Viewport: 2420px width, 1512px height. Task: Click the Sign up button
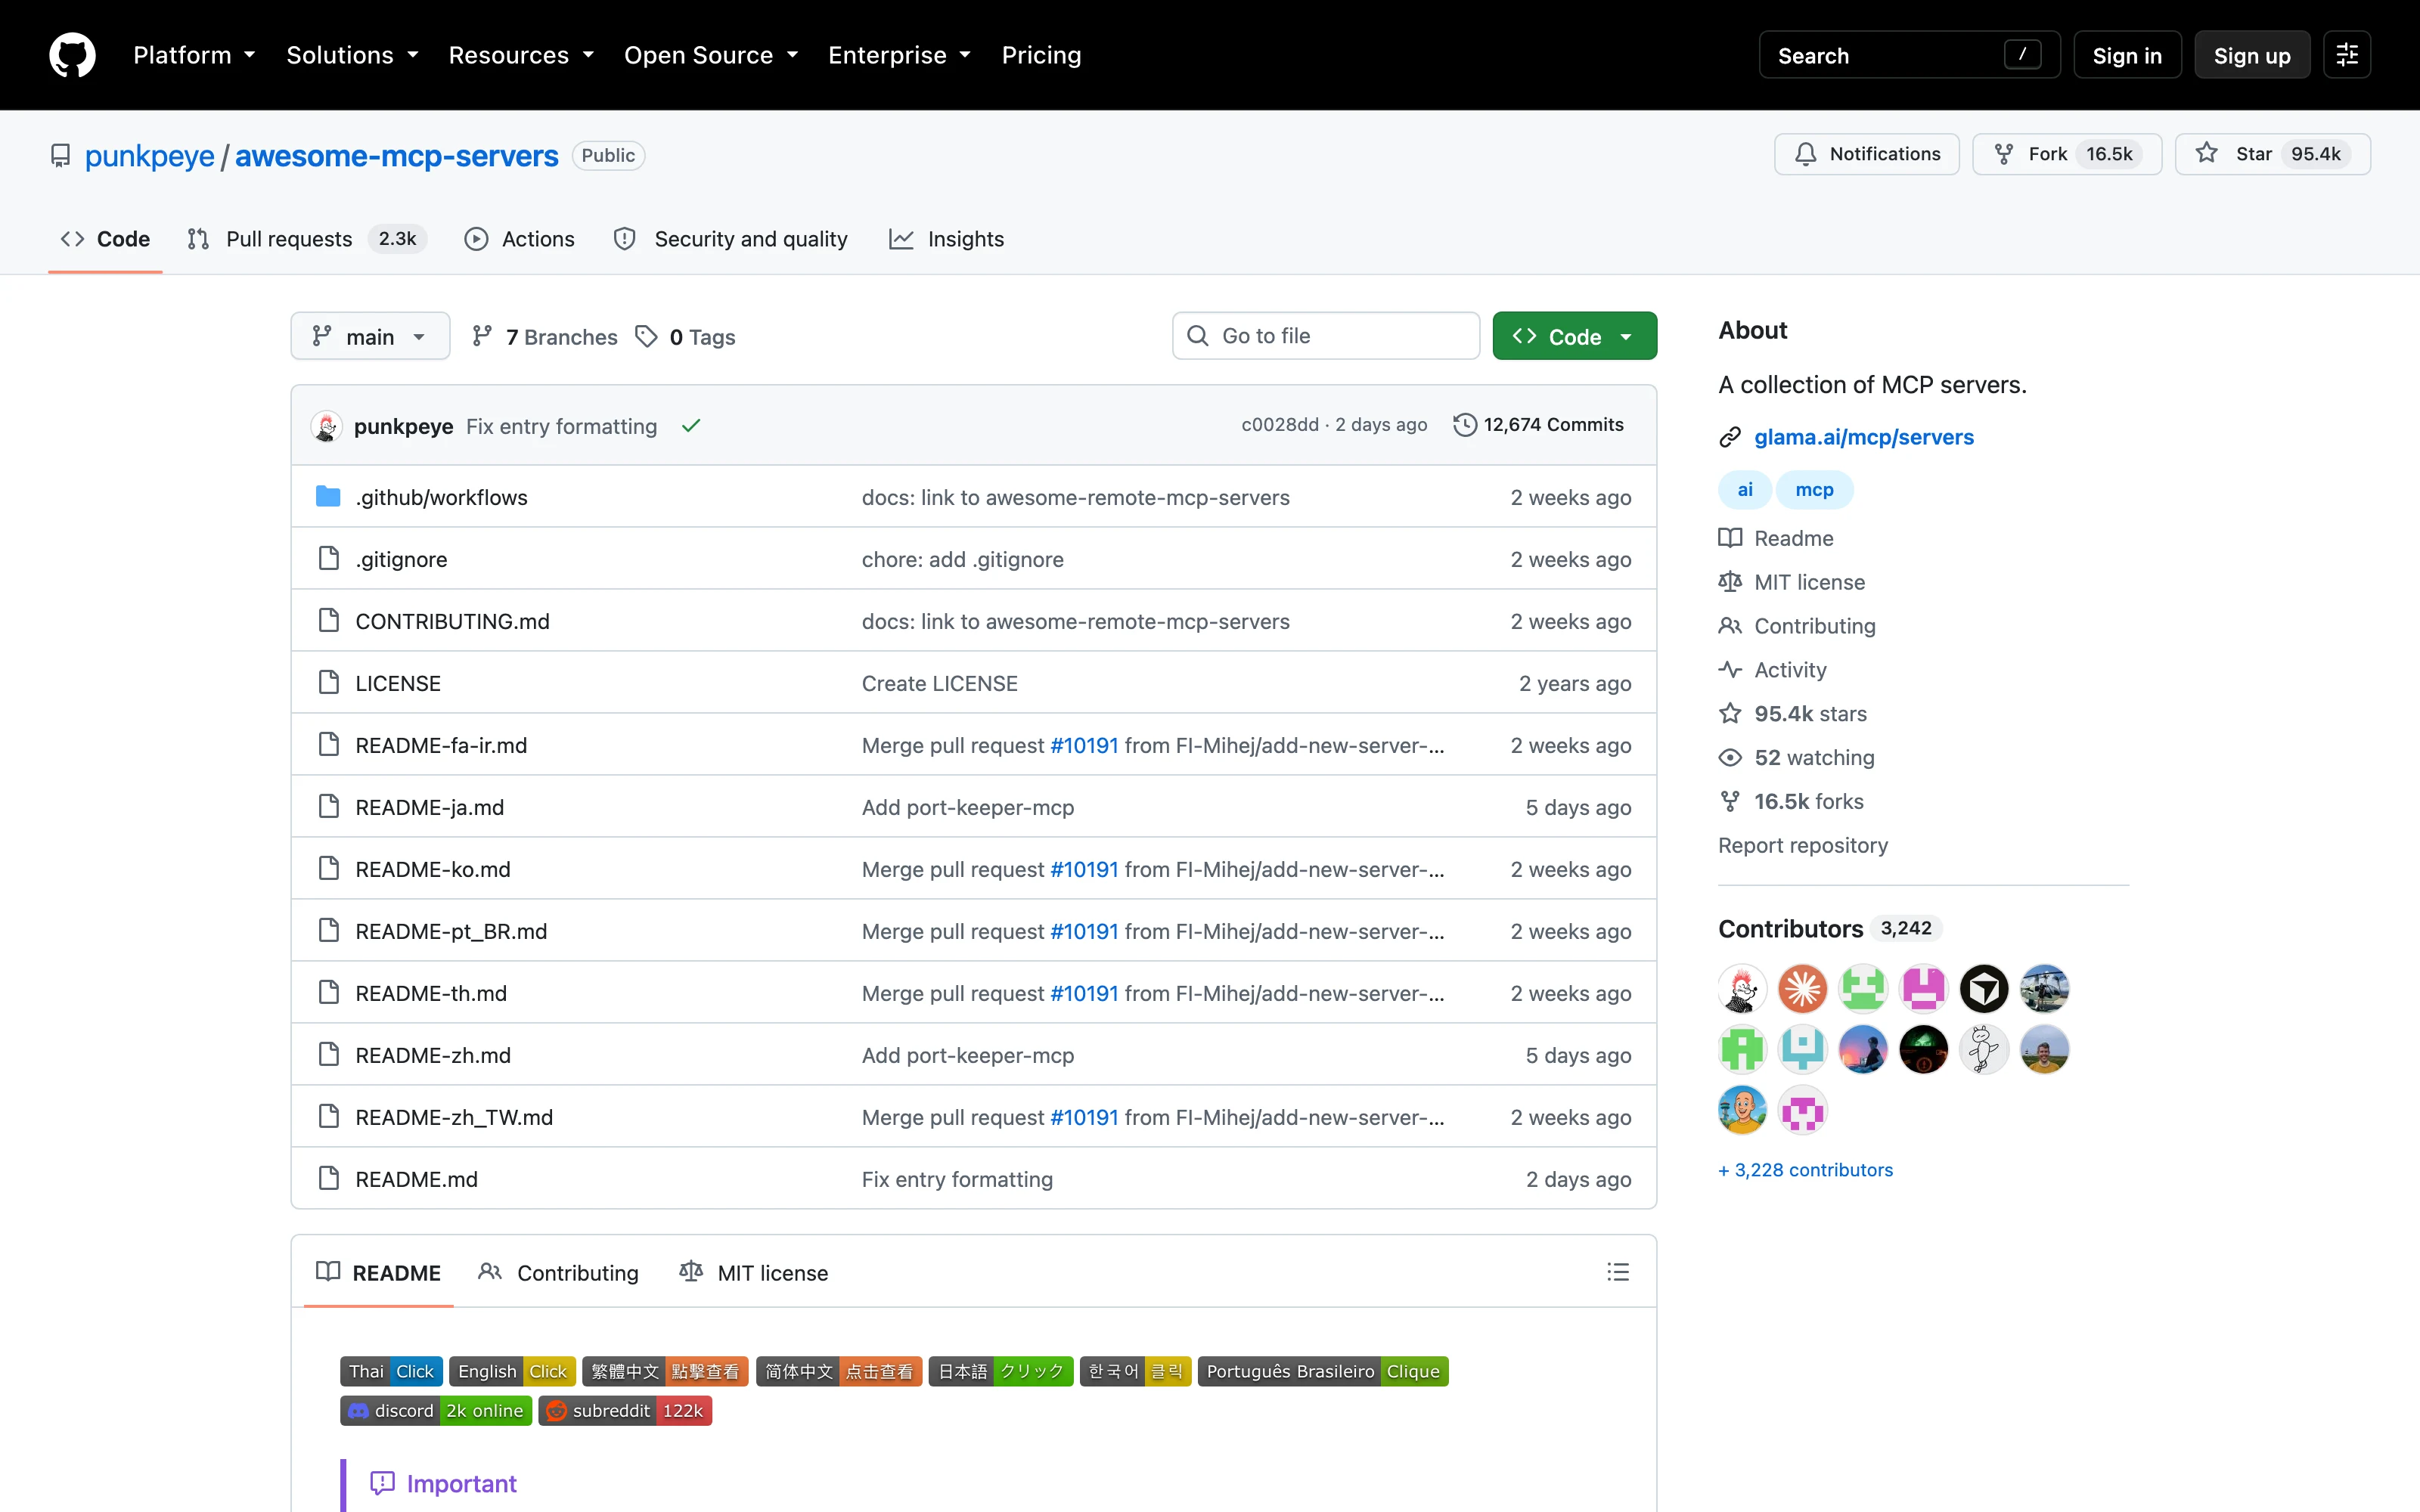2252,55
